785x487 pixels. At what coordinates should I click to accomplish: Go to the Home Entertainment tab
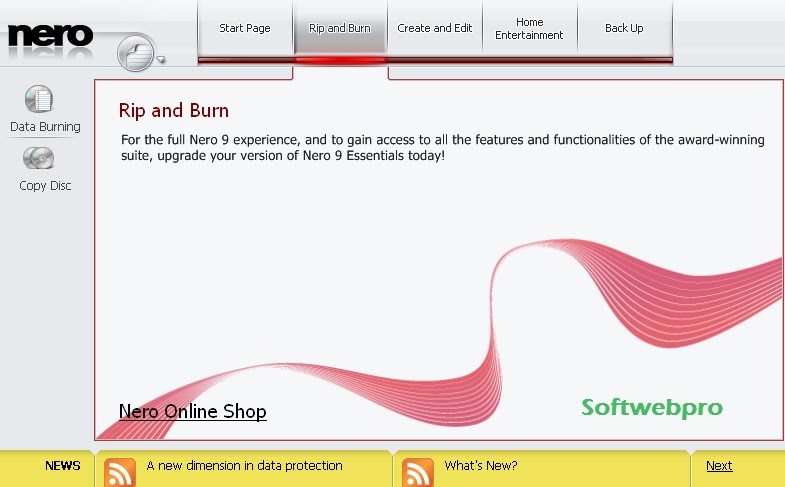coord(529,28)
